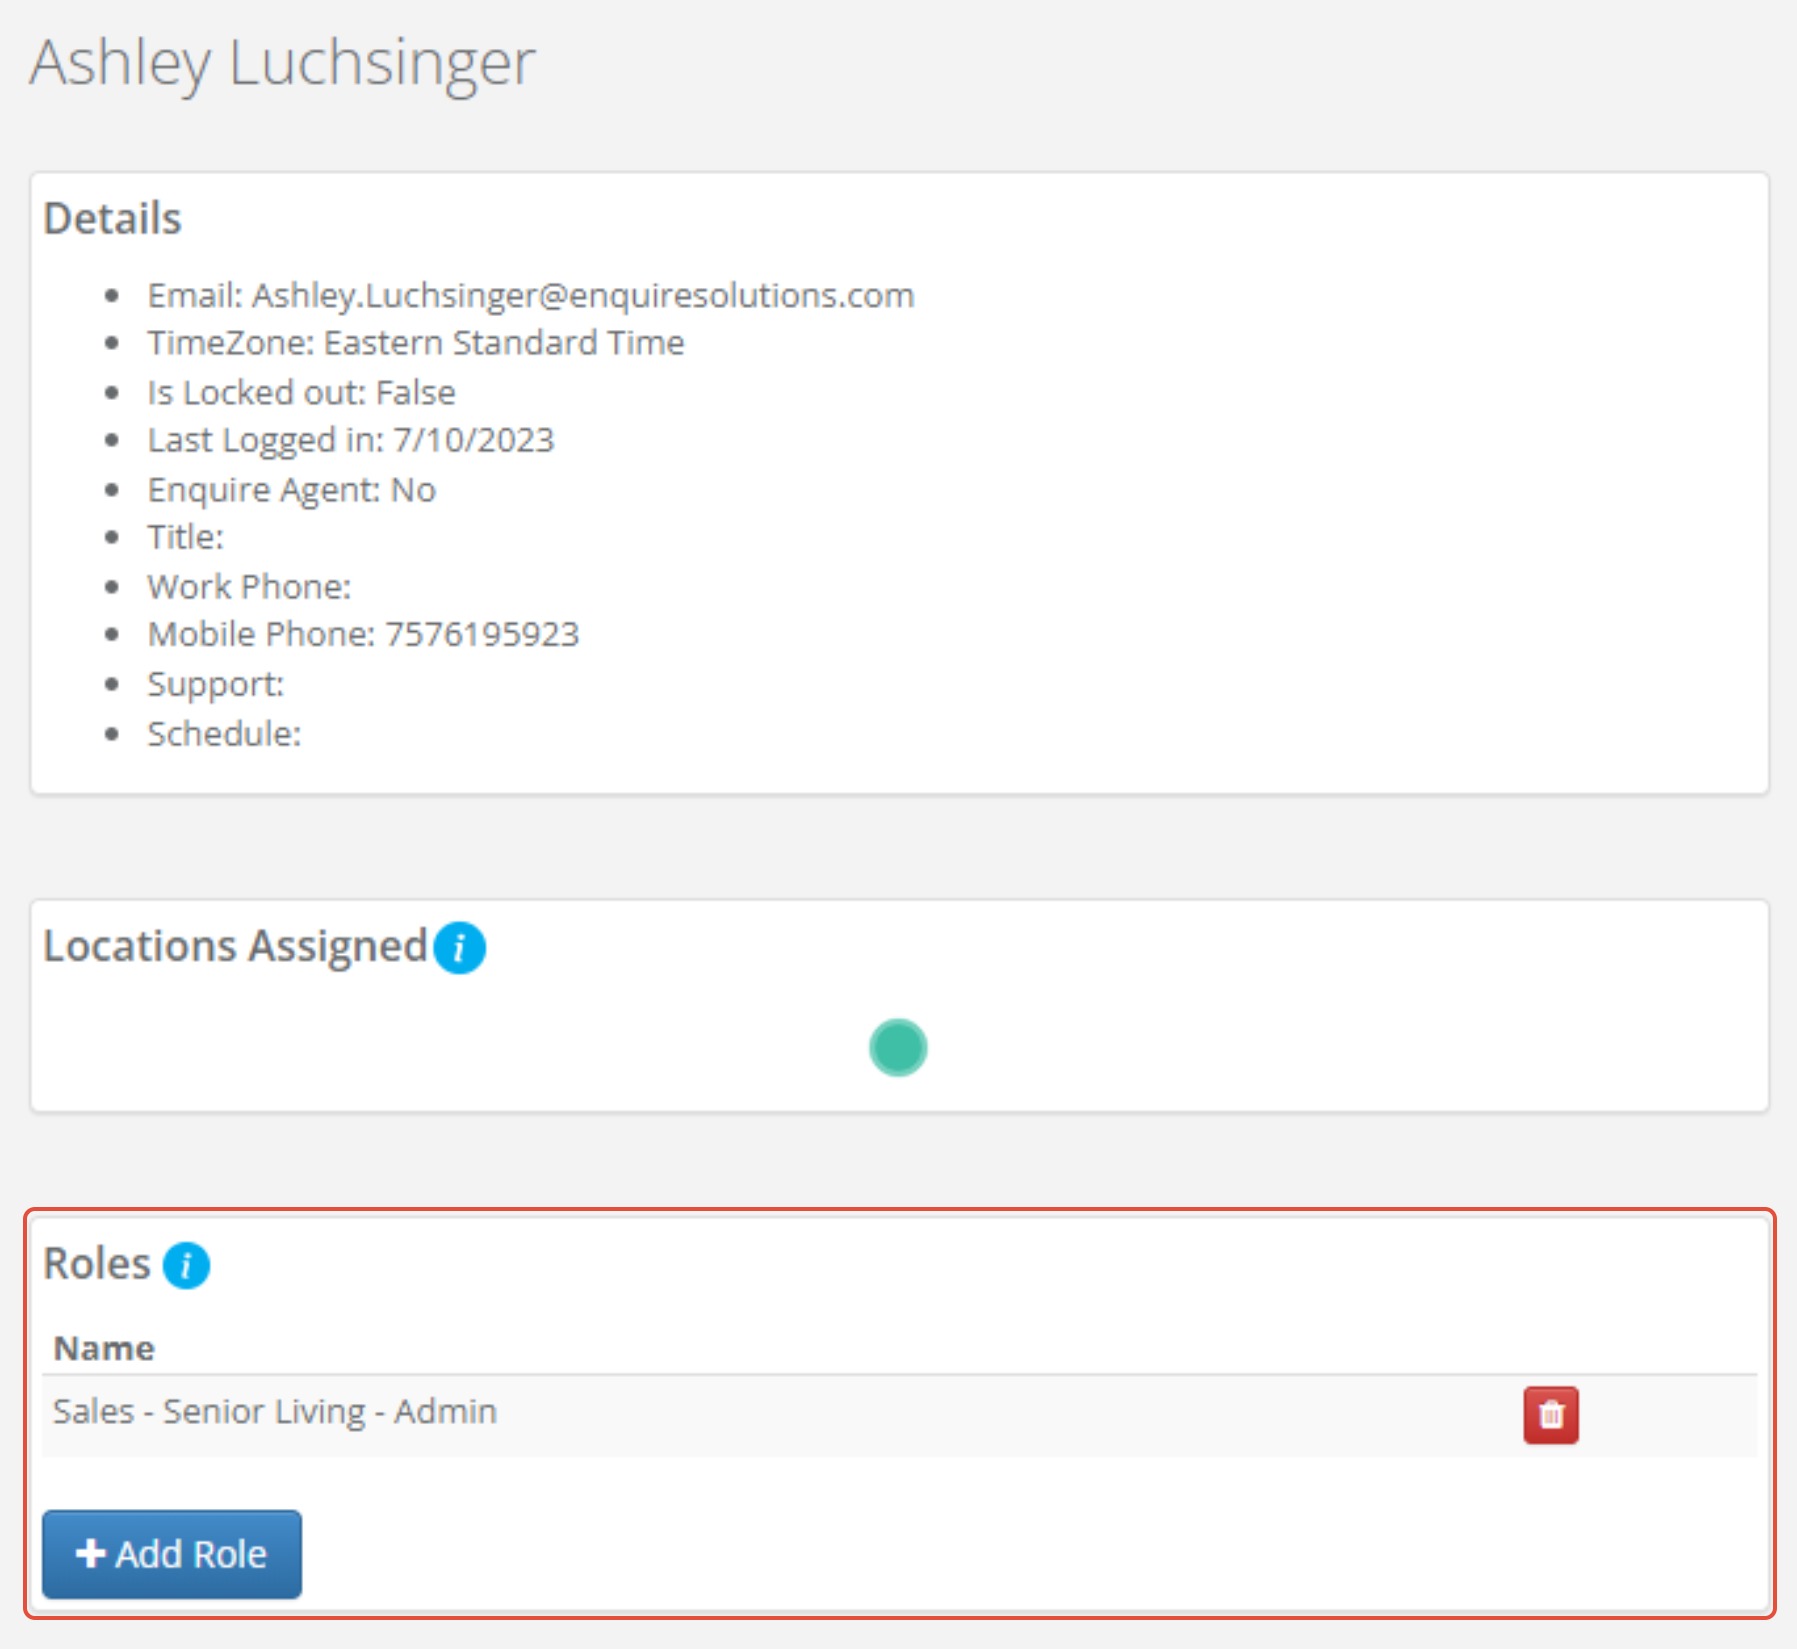Click the Details section heading

tap(113, 218)
